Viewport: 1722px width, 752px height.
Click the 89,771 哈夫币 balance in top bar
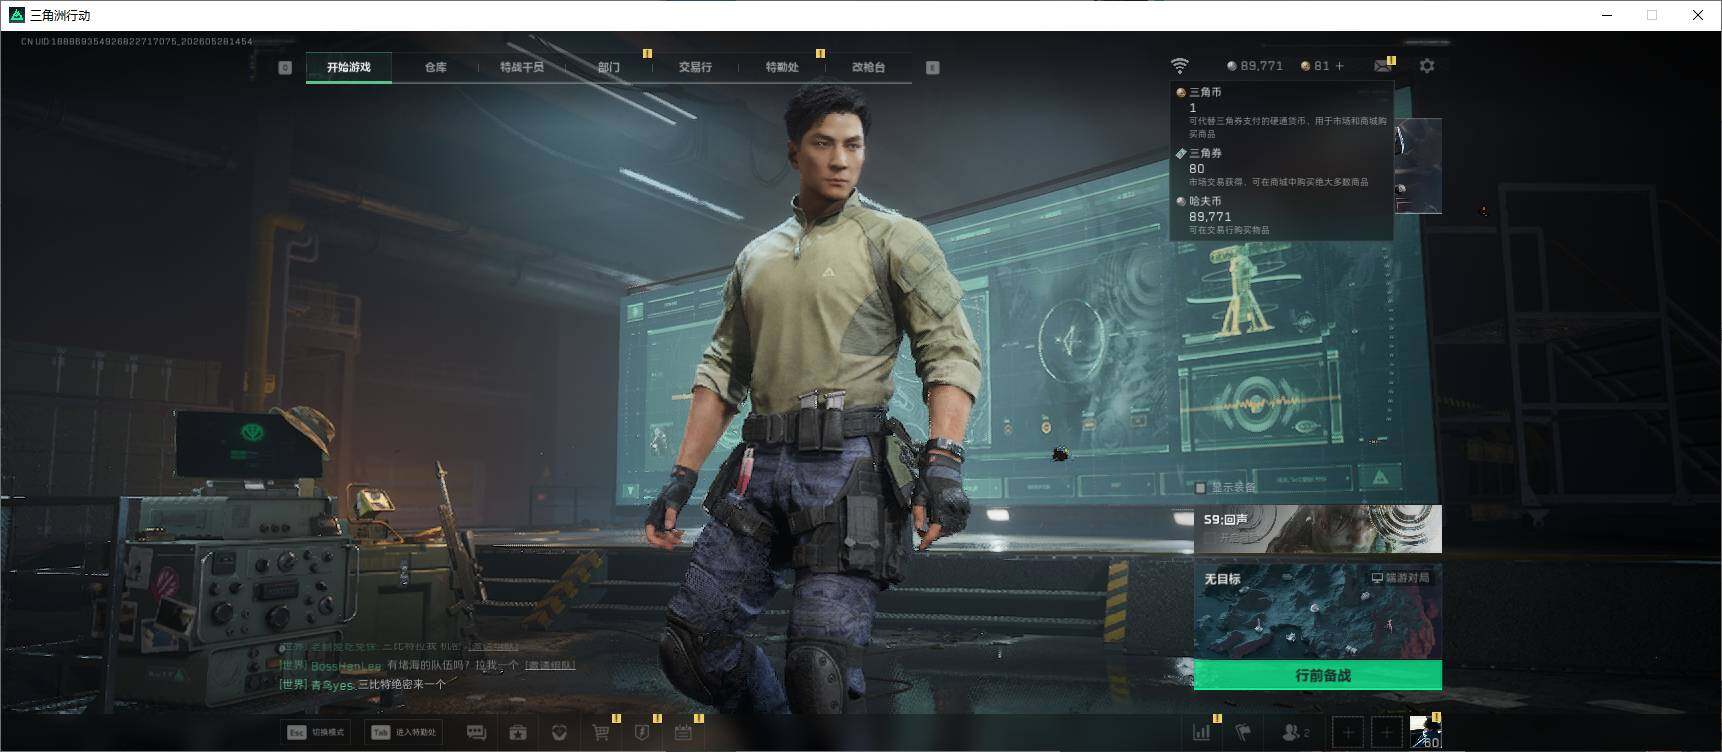click(1255, 66)
